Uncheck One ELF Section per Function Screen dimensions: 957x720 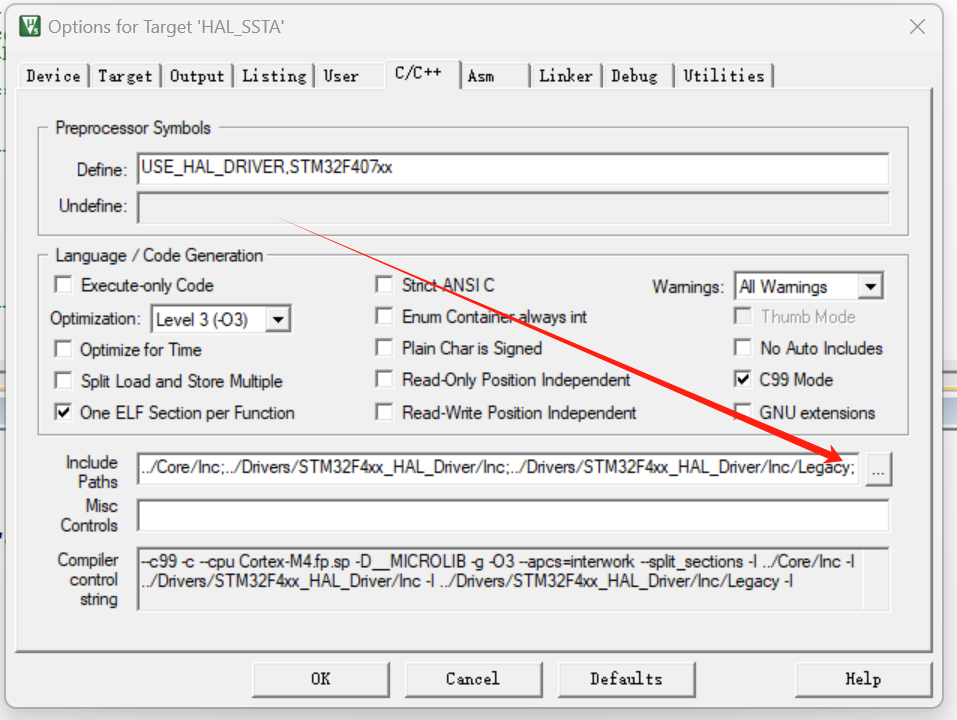(63, 413)
